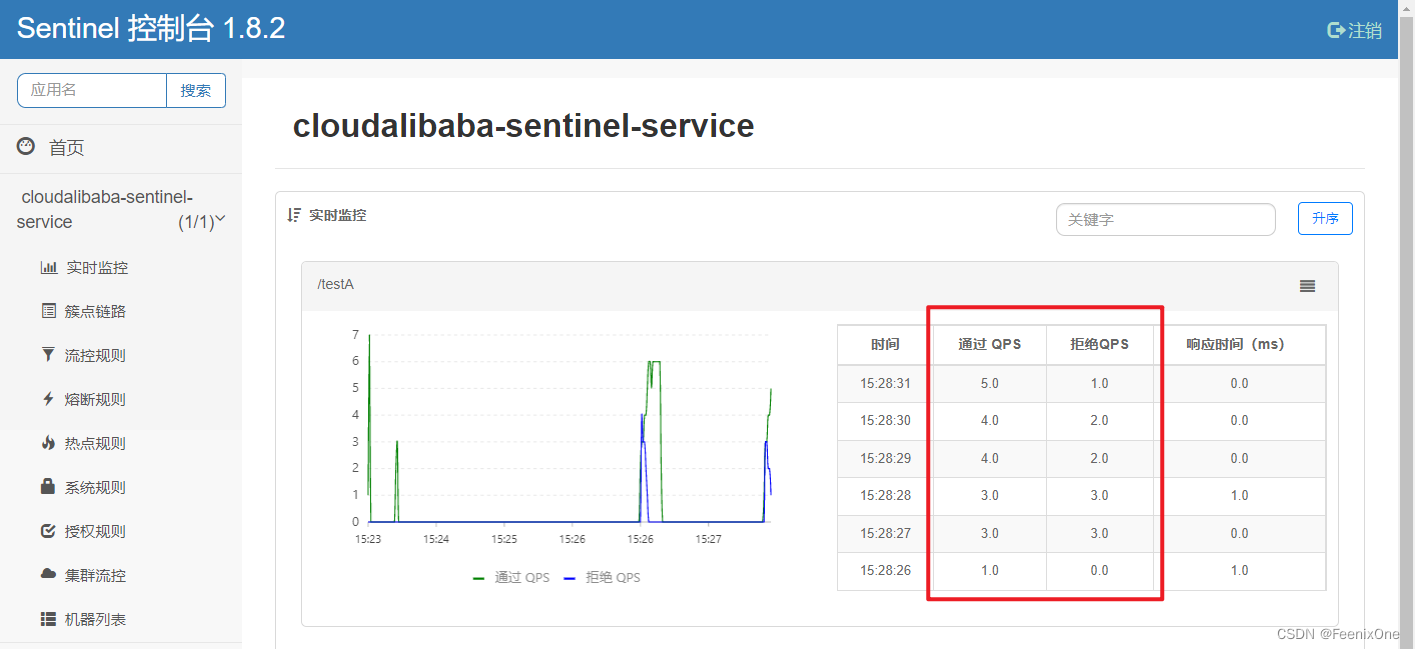Click the 实时监控 sort icon in the panel header
Viewport: 1415px width, 649px height.
294,215
